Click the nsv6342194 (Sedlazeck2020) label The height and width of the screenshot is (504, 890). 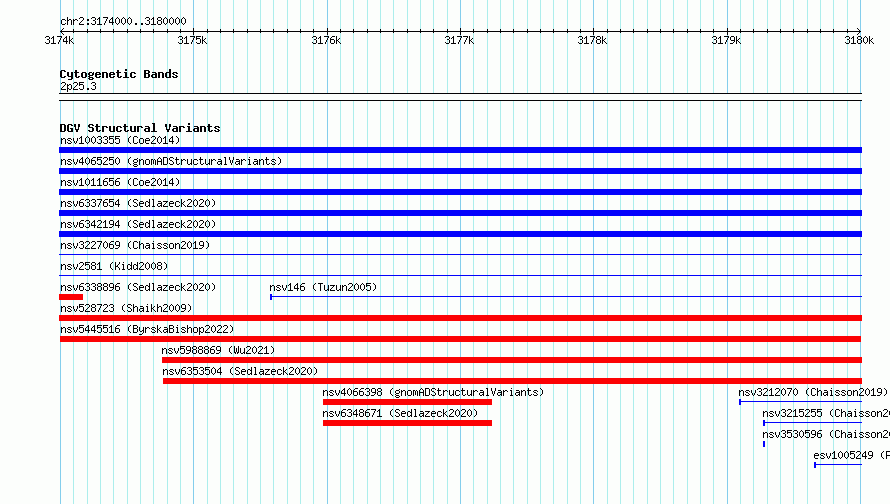pyautogui.click(x=138, y=224)
